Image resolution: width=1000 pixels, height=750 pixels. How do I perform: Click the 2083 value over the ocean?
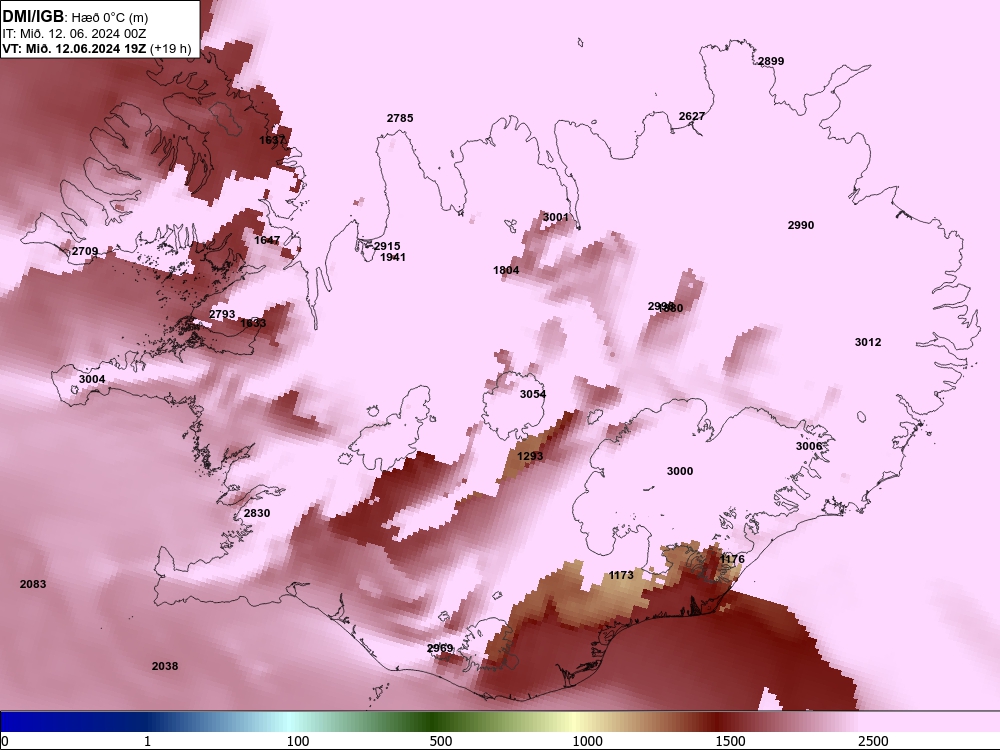click(33, 584)
